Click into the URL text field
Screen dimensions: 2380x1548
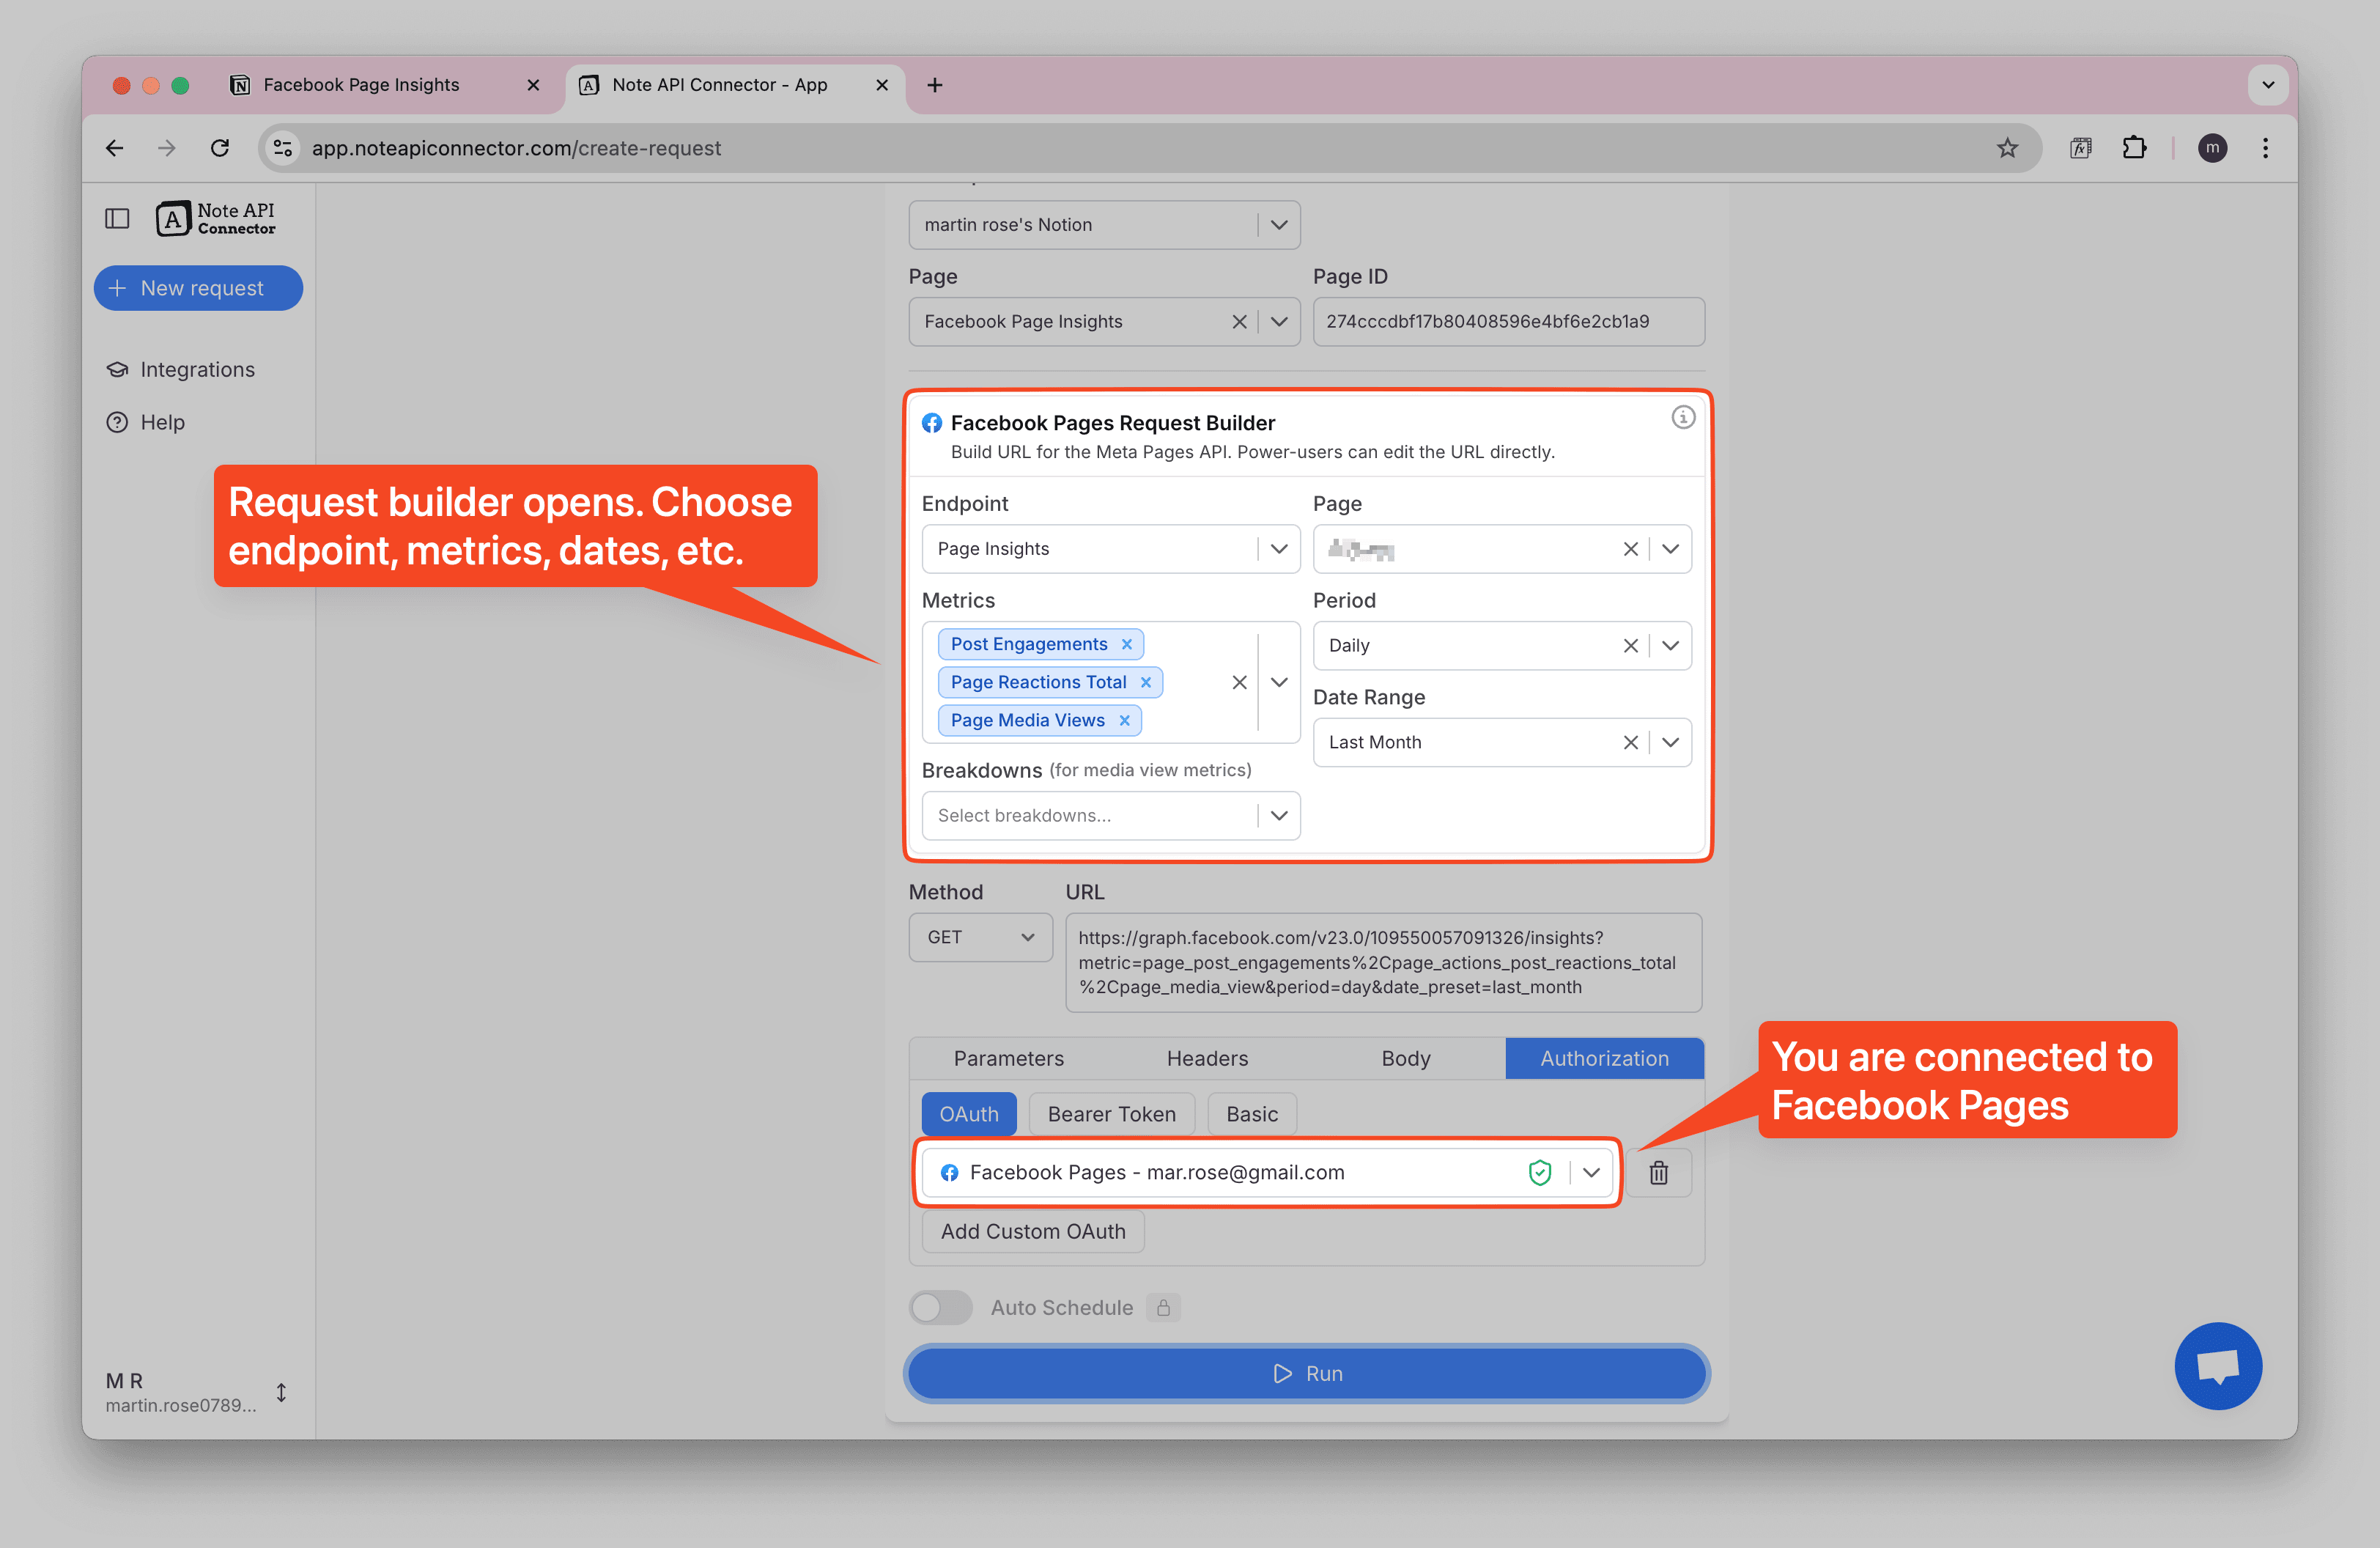(x=1383, y=962)
